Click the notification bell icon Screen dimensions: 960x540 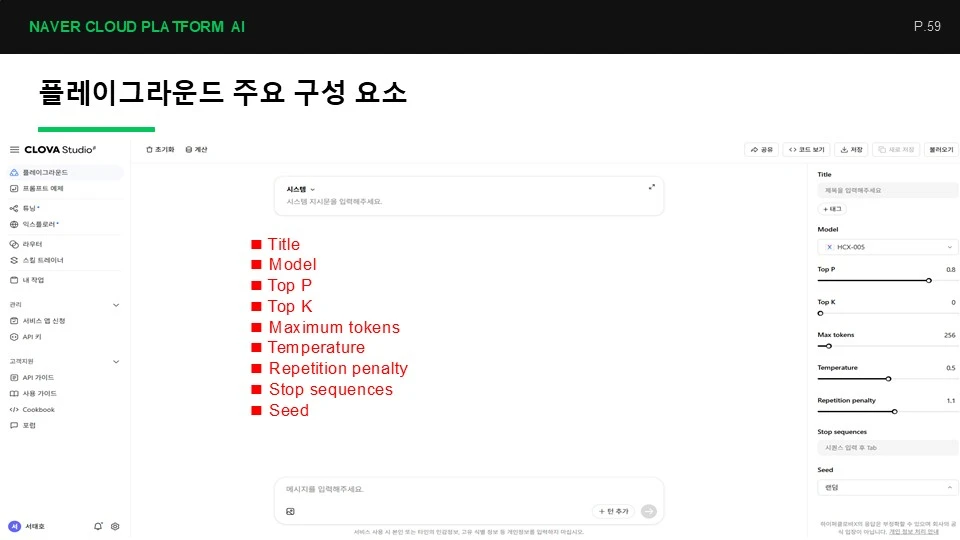pos(98,526)
